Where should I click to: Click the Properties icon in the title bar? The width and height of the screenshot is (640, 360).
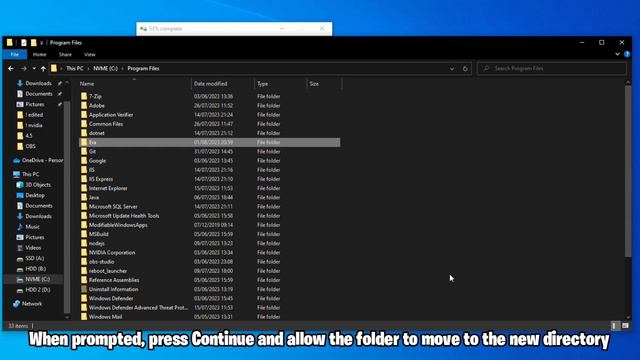tap(24, 42)
